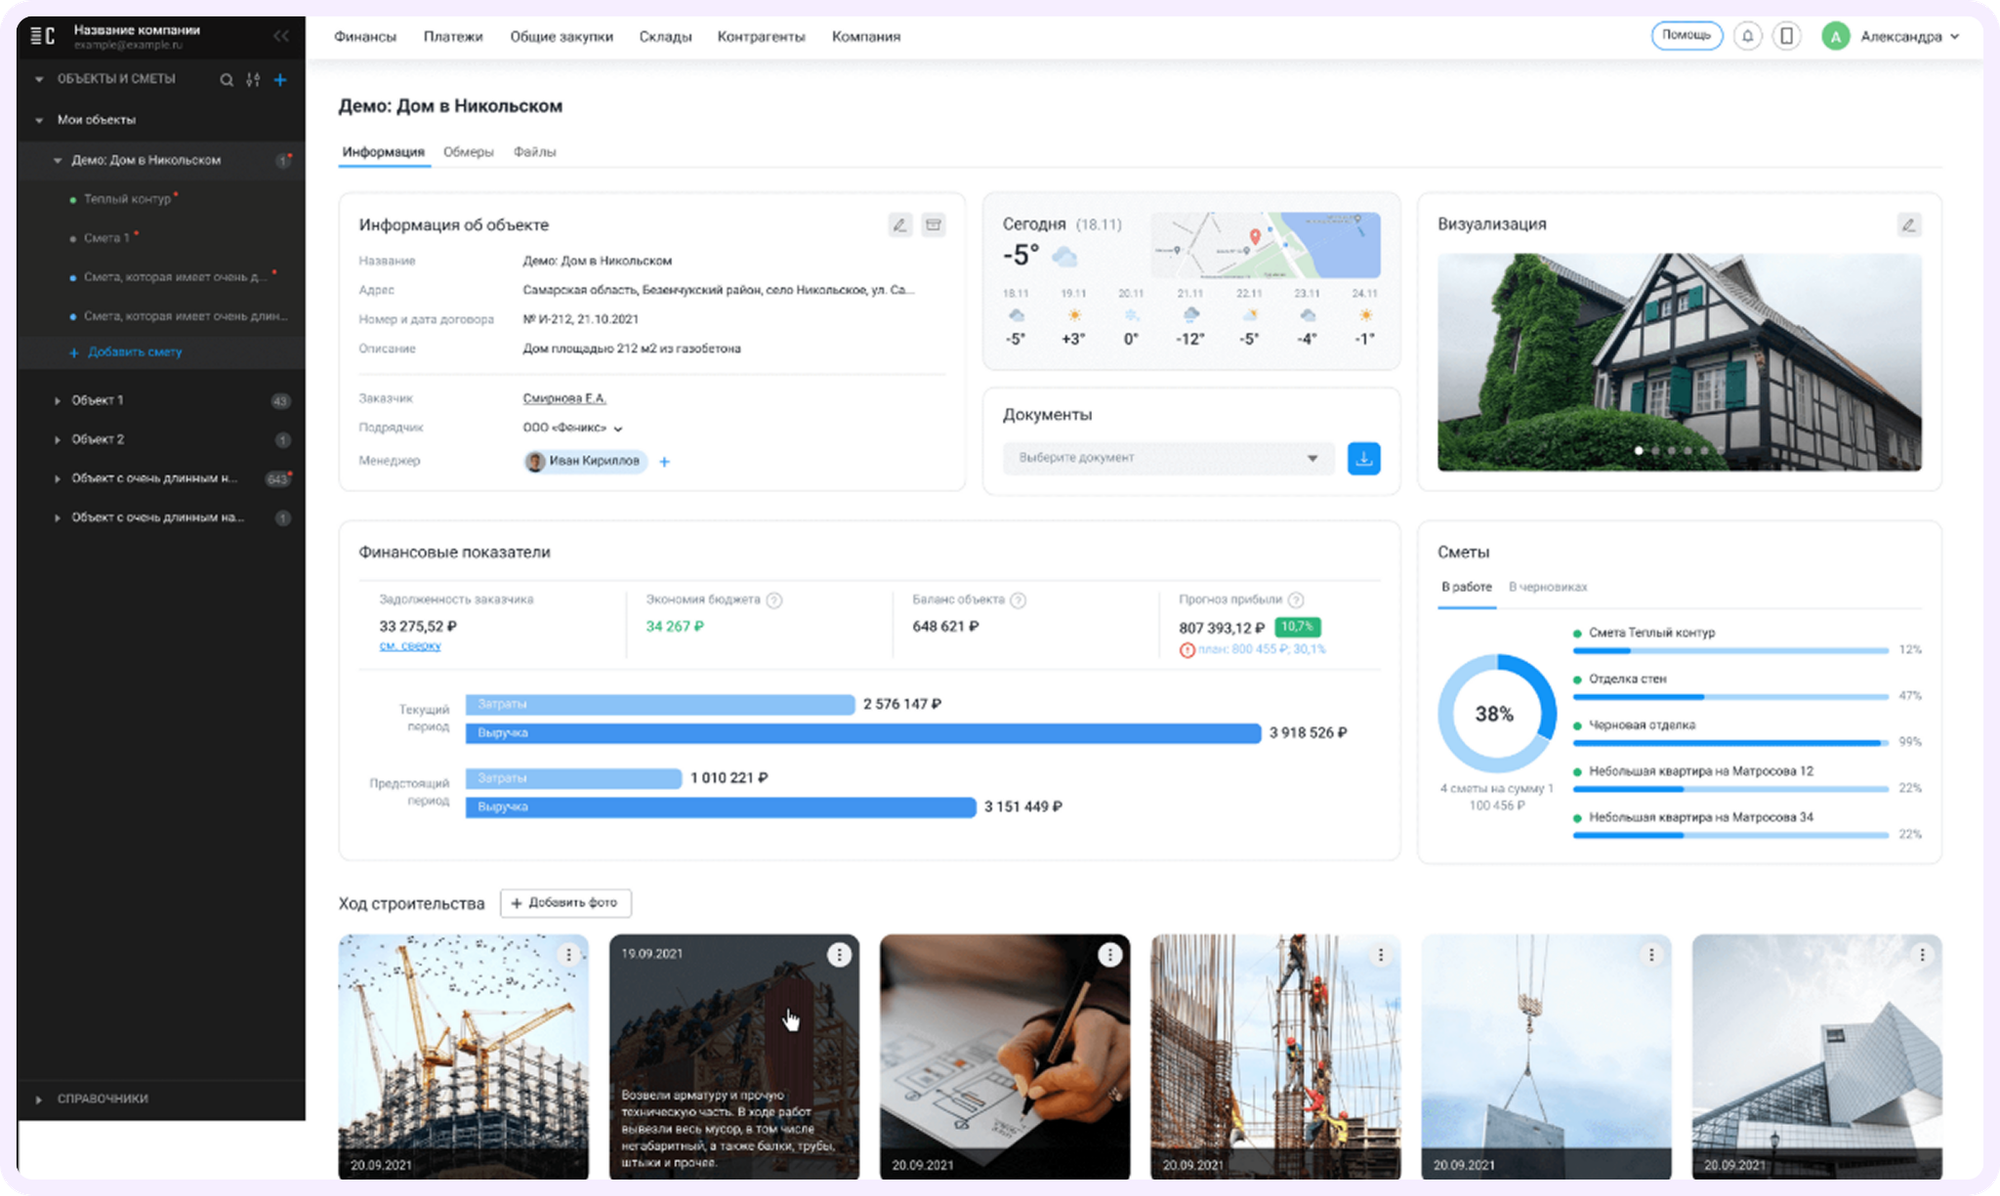
Task: Open Платежи menu
Action: (x=453, y=36)
